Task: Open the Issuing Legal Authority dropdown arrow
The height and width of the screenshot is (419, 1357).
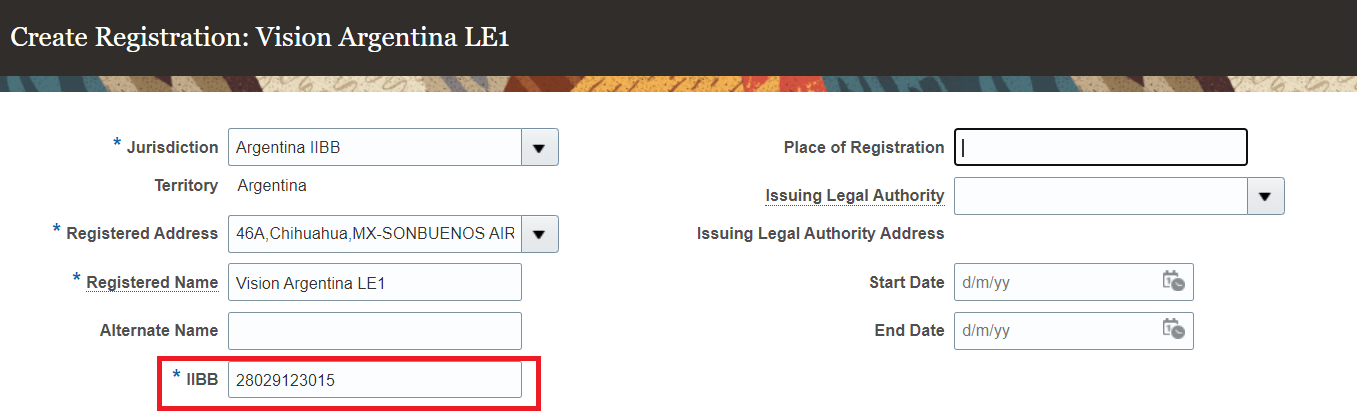Action: click(x=1265, y=196)
